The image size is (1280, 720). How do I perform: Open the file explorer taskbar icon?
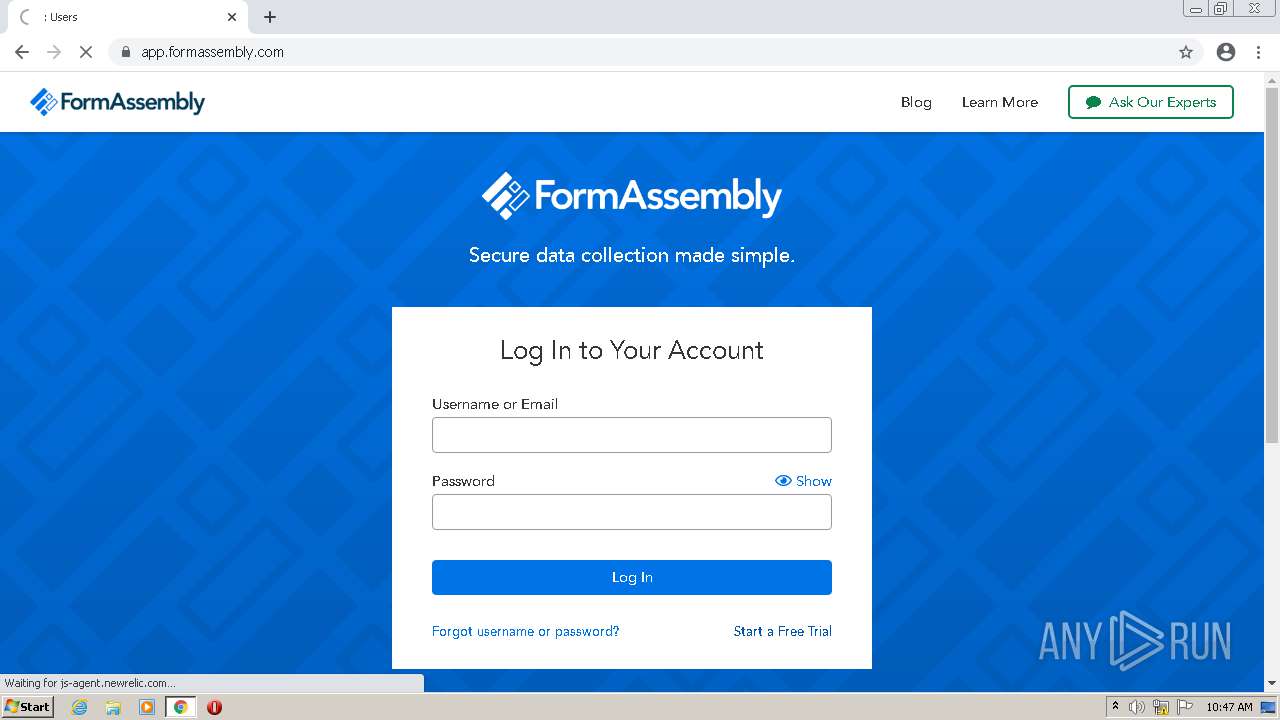113,707
